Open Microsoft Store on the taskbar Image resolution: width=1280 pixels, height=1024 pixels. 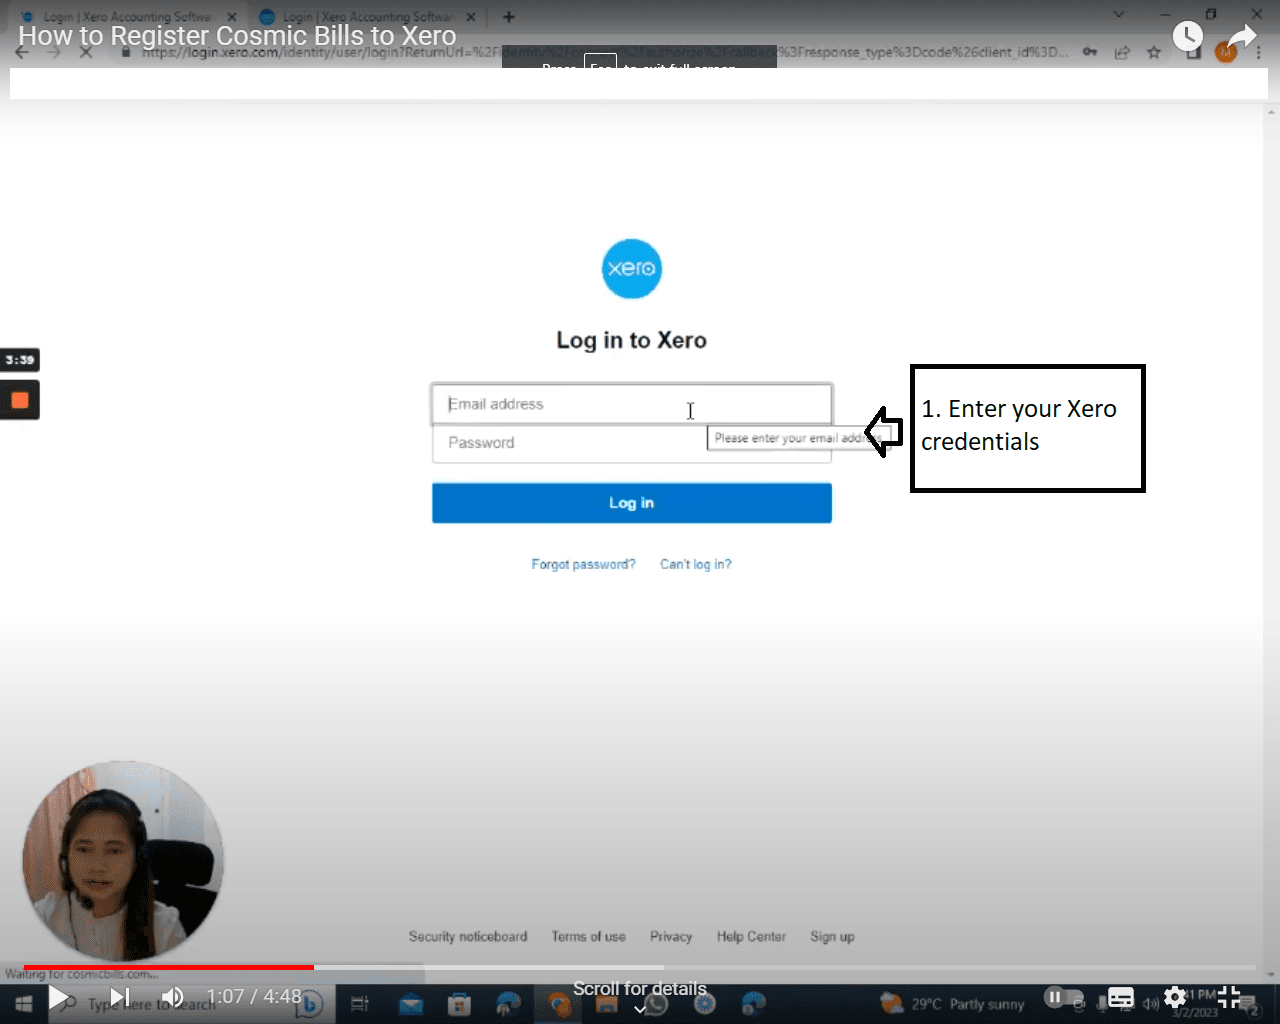point(459,1003)
